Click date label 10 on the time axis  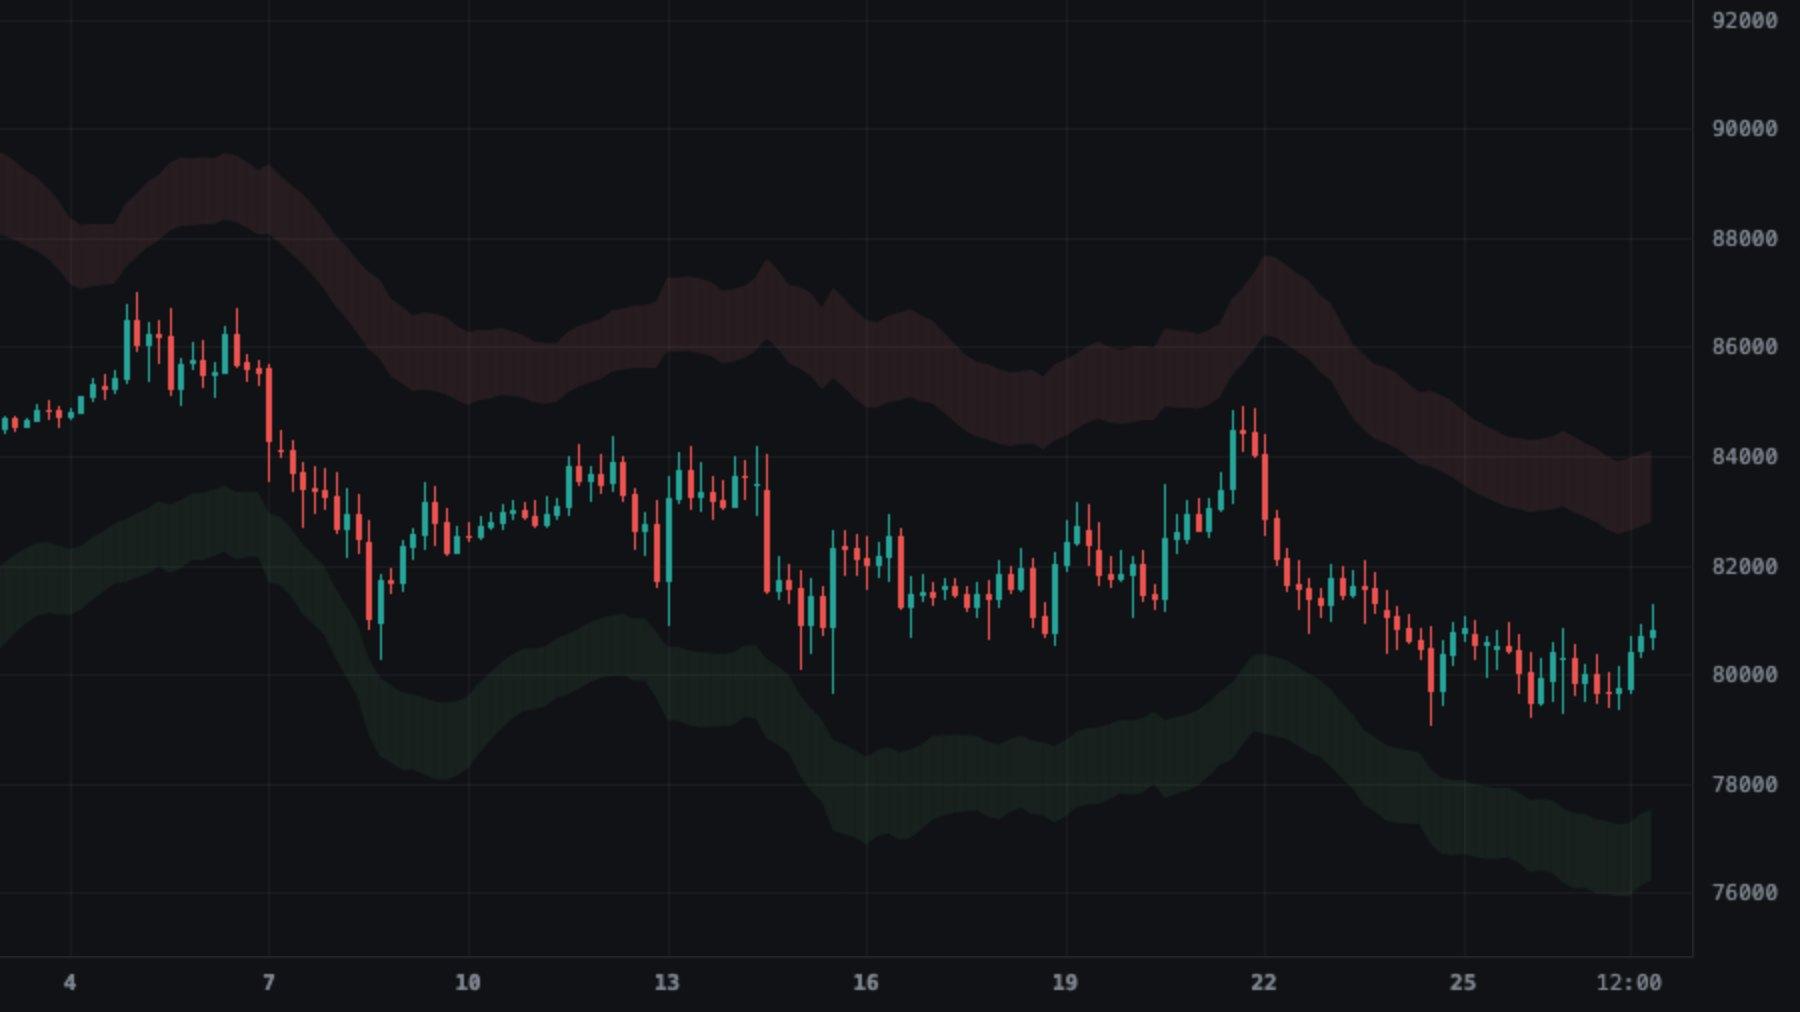[467, 983]
